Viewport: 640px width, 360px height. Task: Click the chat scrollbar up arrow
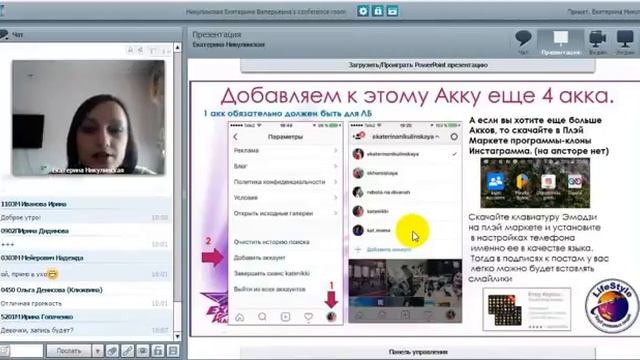coord(178,47)
